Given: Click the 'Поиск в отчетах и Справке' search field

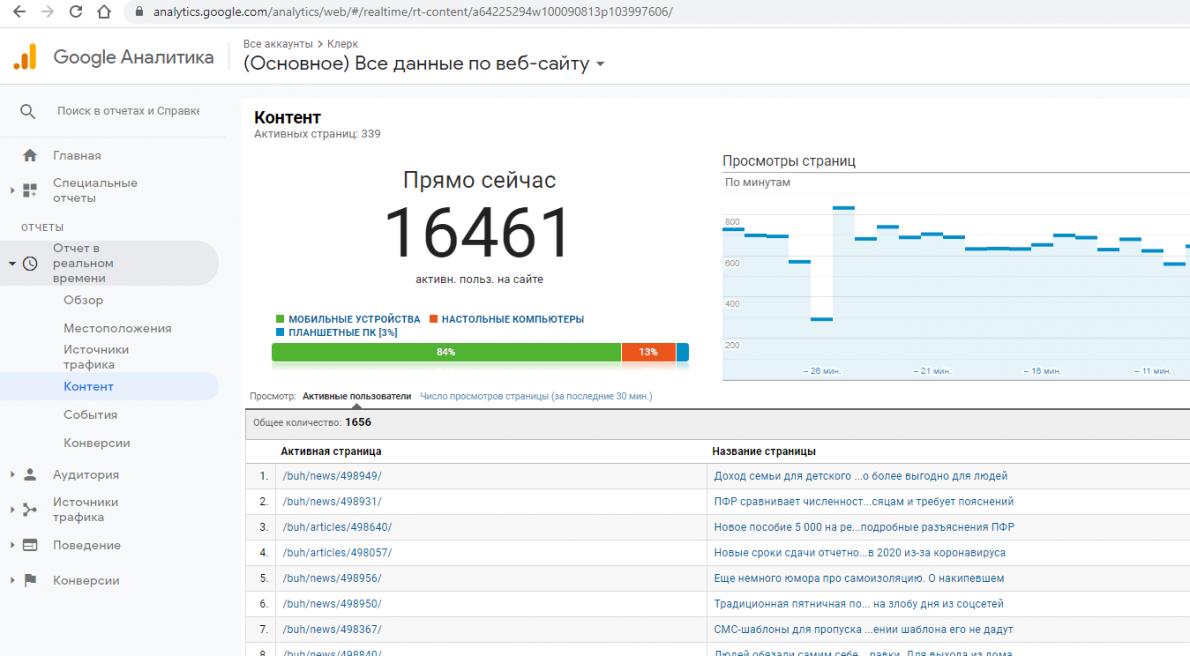Looking at the screenshot, I should click(128, 111).
